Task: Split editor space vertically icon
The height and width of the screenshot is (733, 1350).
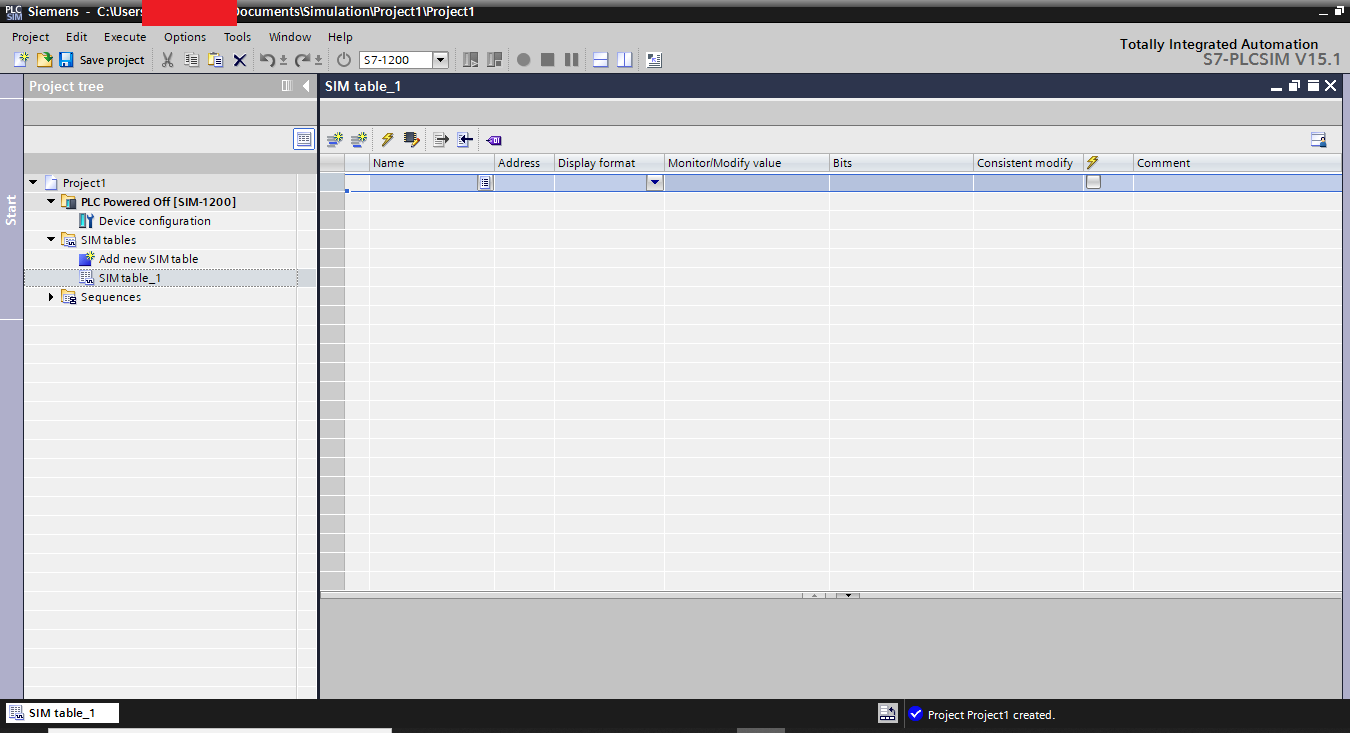Action: [625, 60]
